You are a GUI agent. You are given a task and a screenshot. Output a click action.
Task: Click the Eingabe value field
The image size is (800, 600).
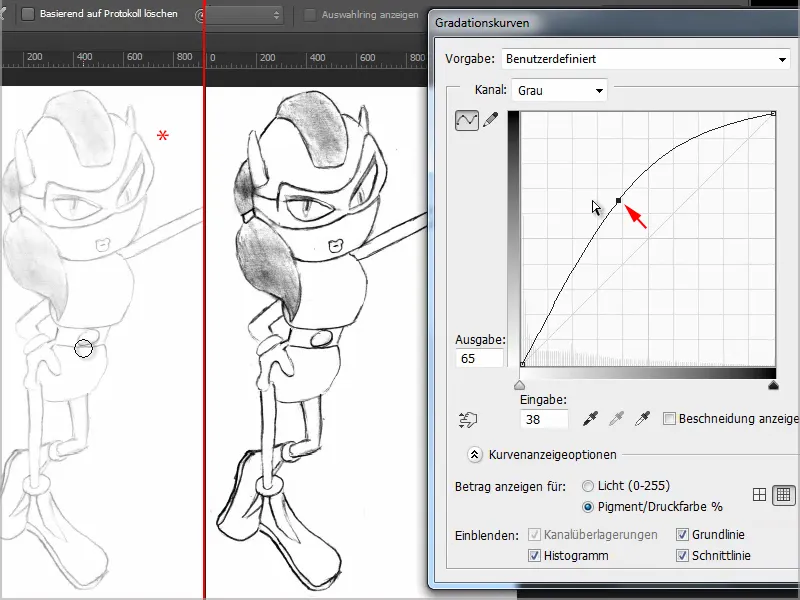544,419
